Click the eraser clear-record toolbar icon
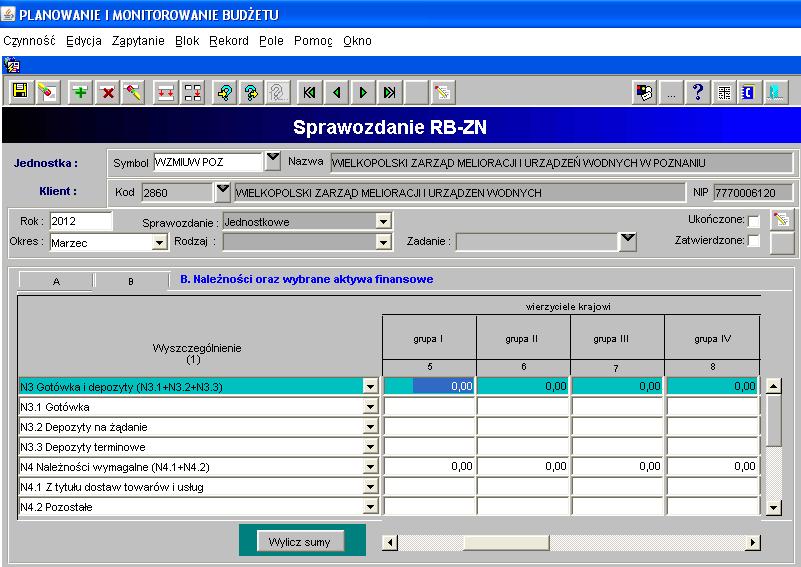This screenshot has height=567, width=801. coord(133,92)
